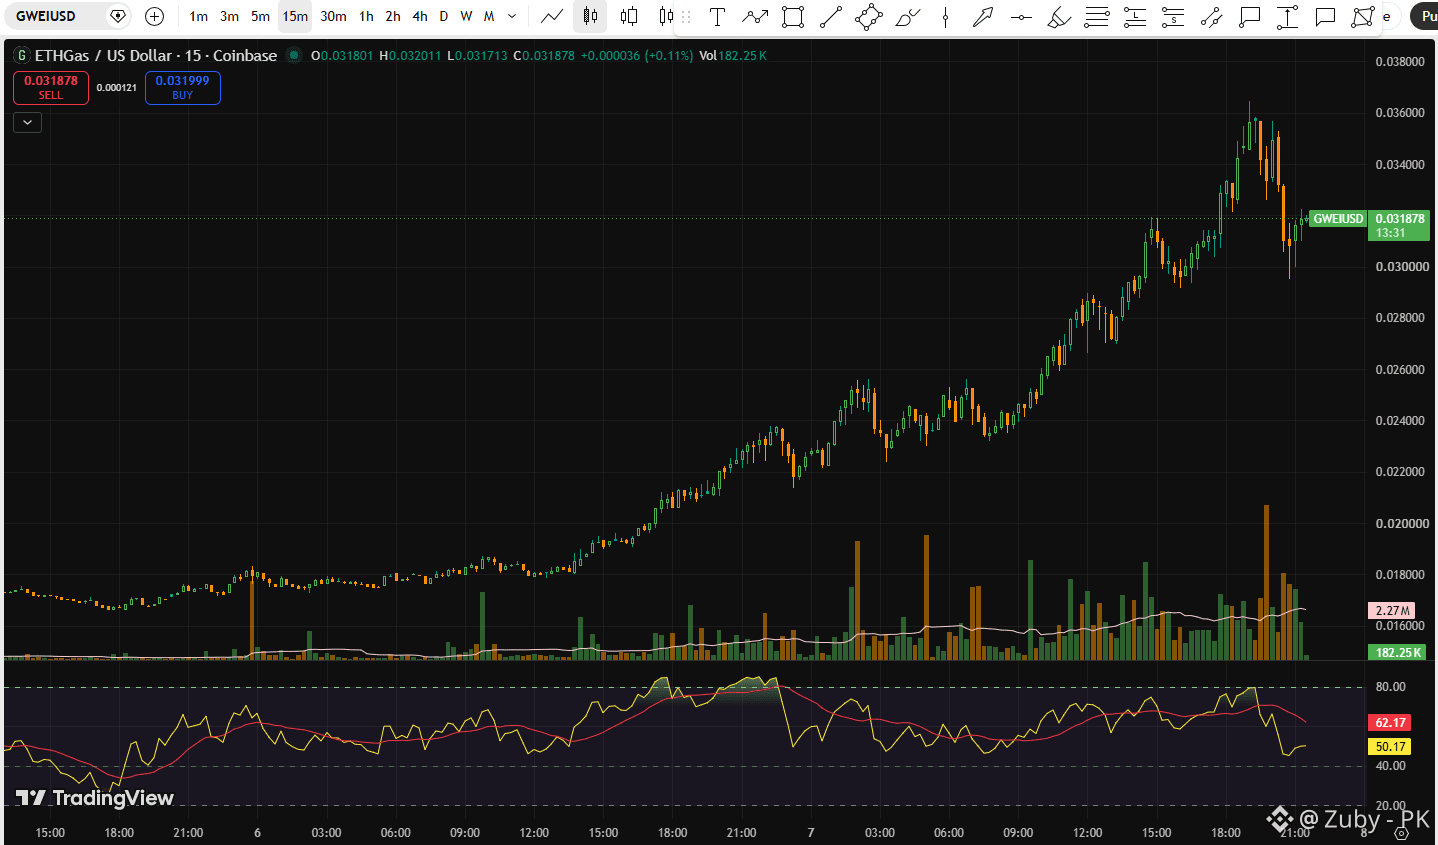Set chart interval to 4h
Viewport: 1438px width, 845px height.
point(420,16)
